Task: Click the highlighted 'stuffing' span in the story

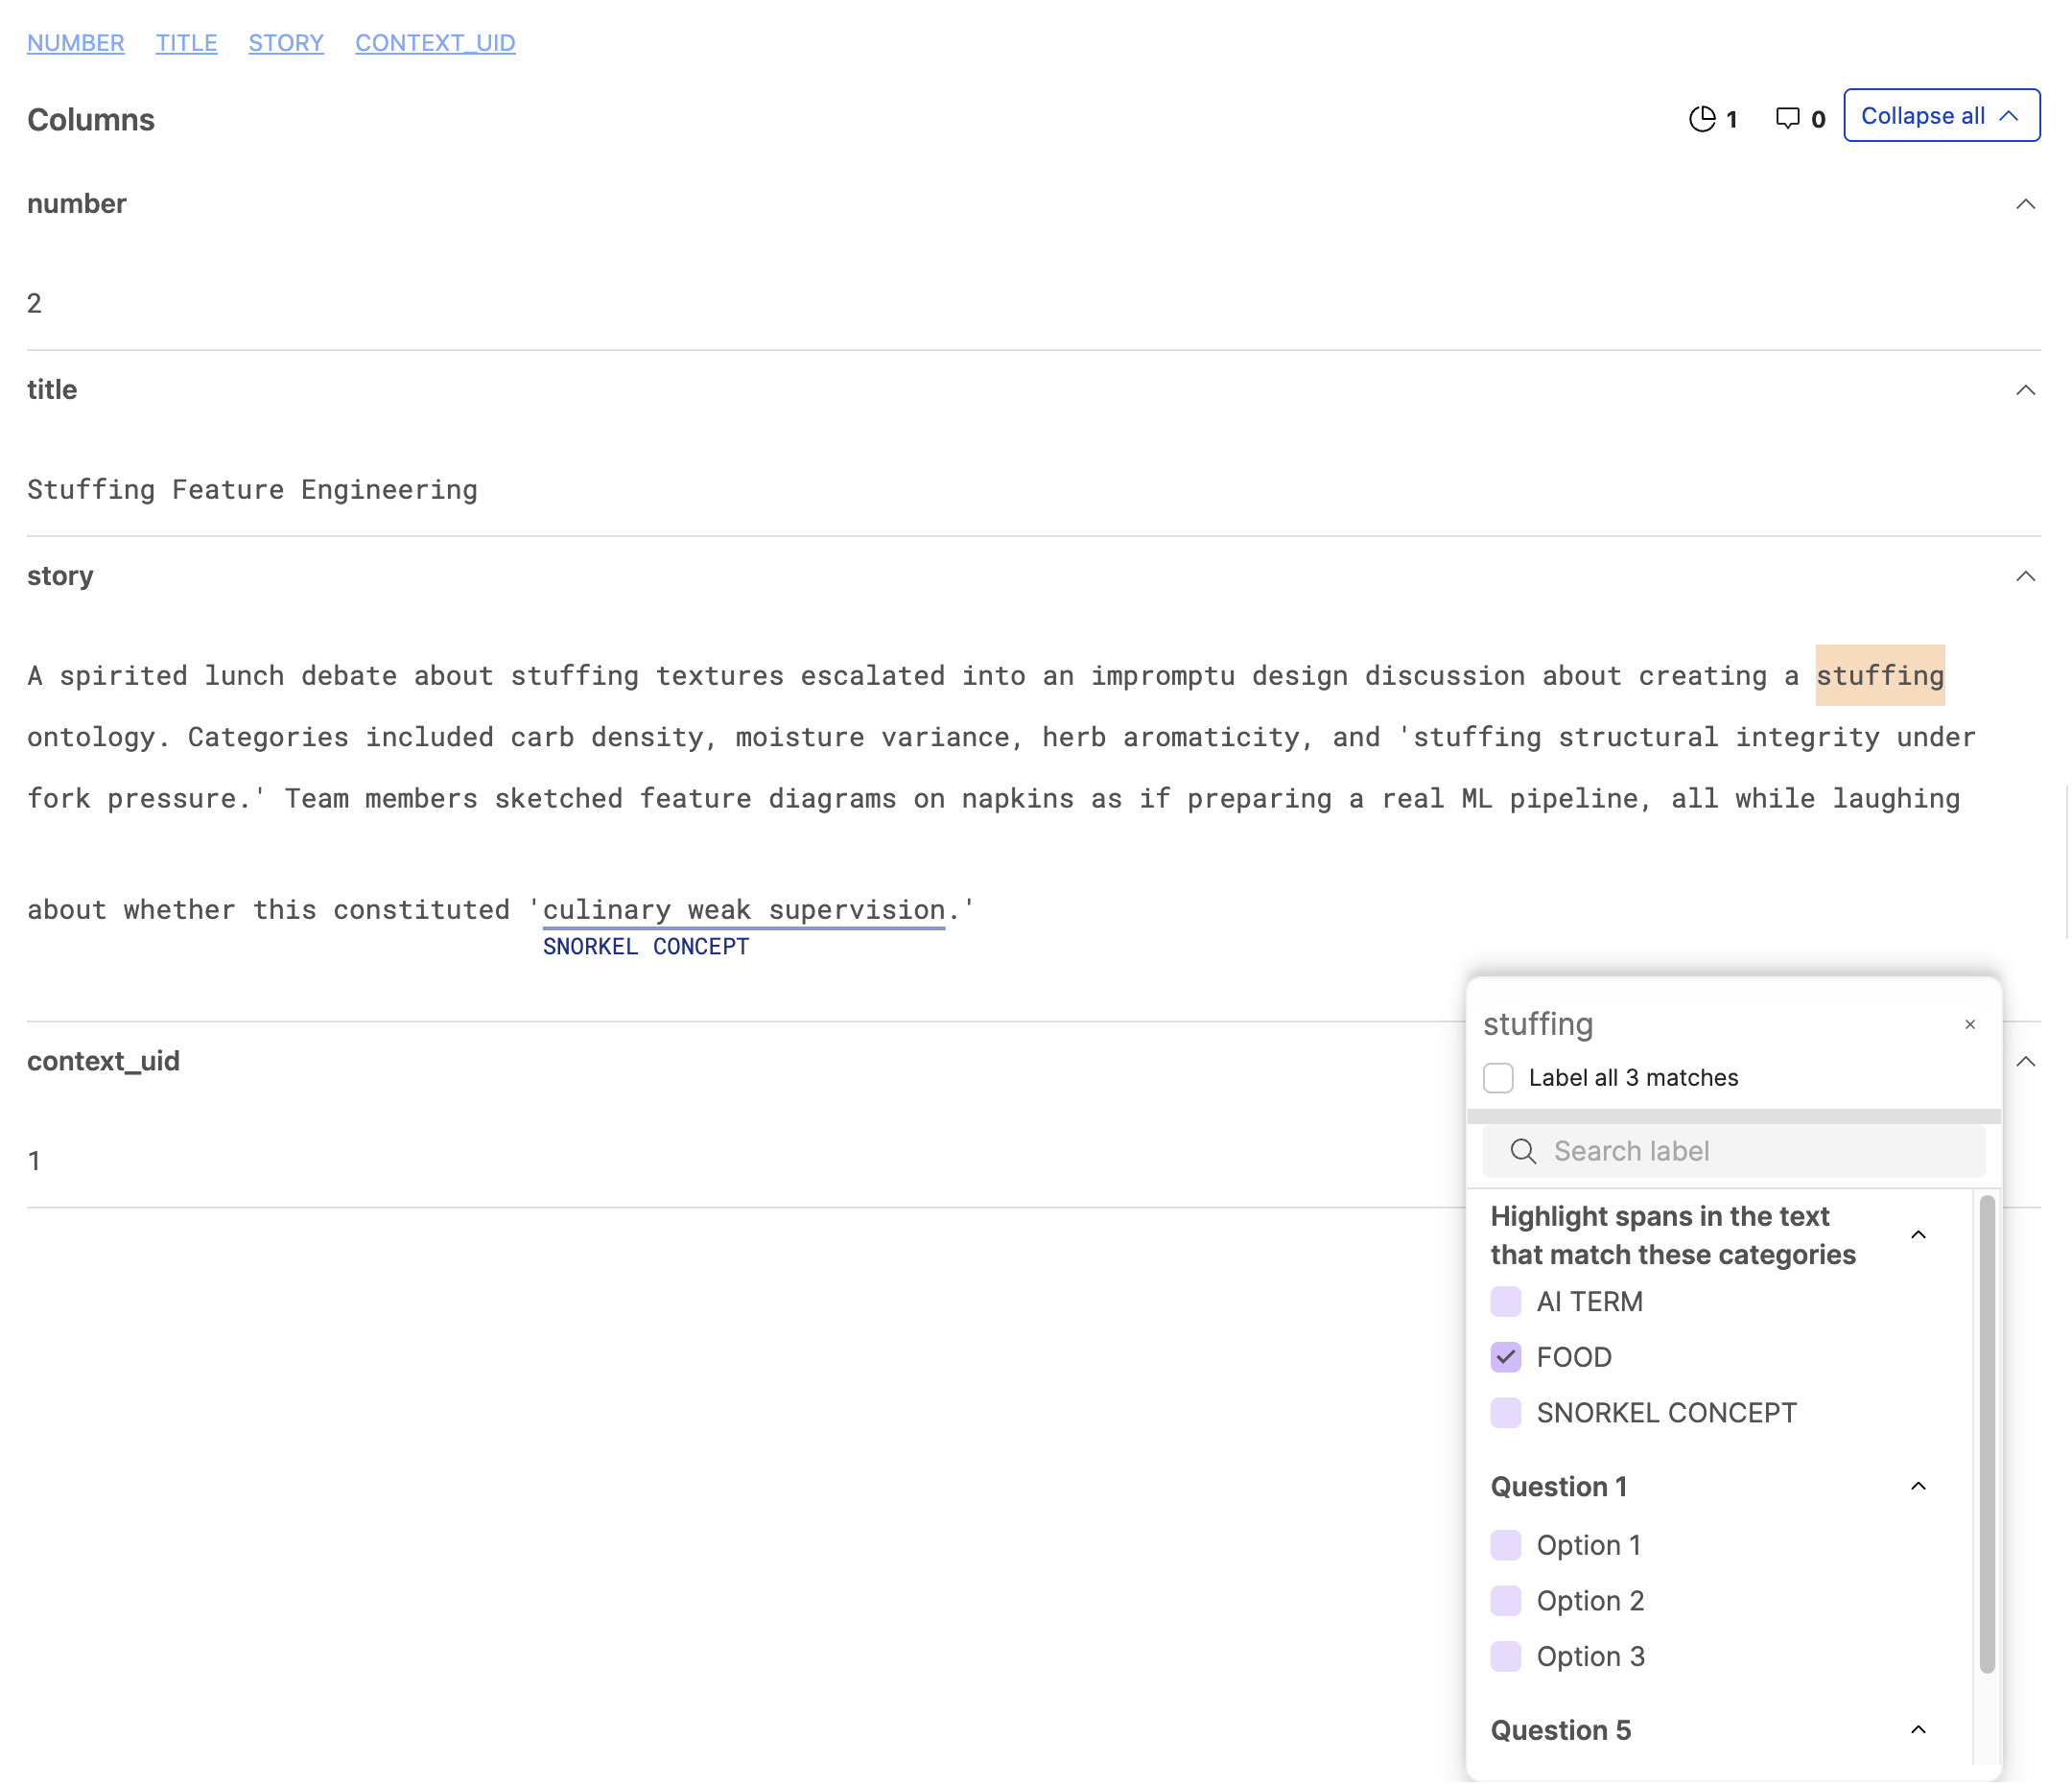Action: tap(1879, 675)
